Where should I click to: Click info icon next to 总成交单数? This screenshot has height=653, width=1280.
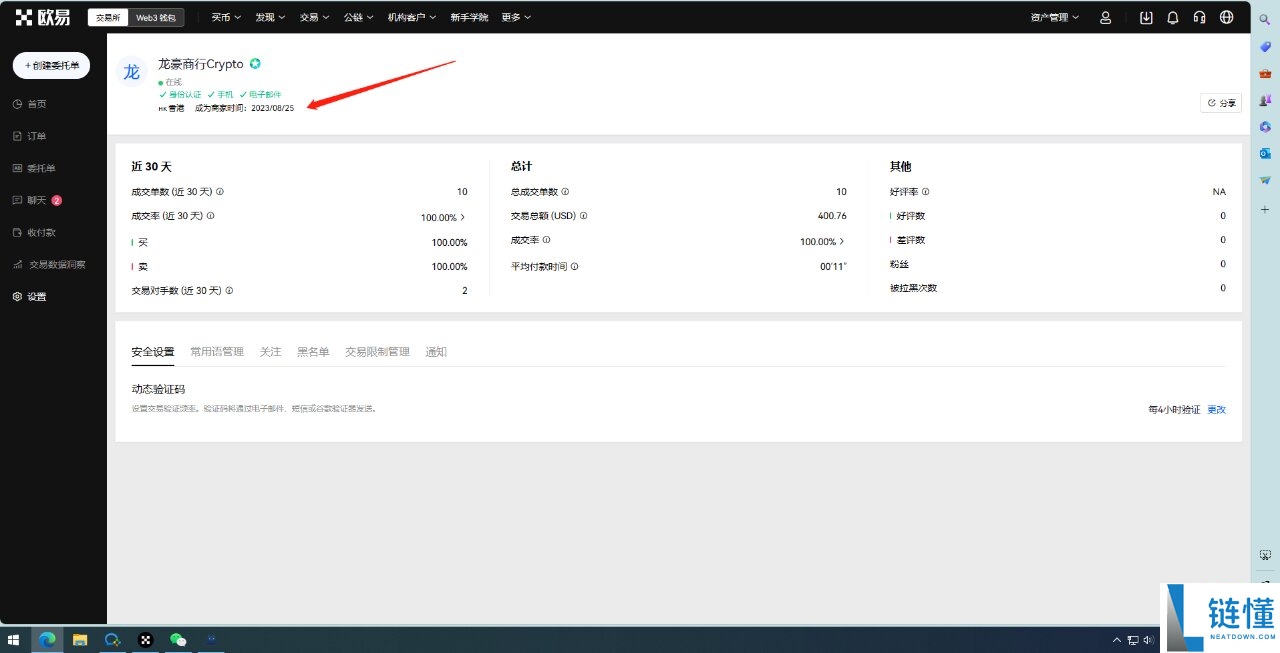tap(565, 192)
